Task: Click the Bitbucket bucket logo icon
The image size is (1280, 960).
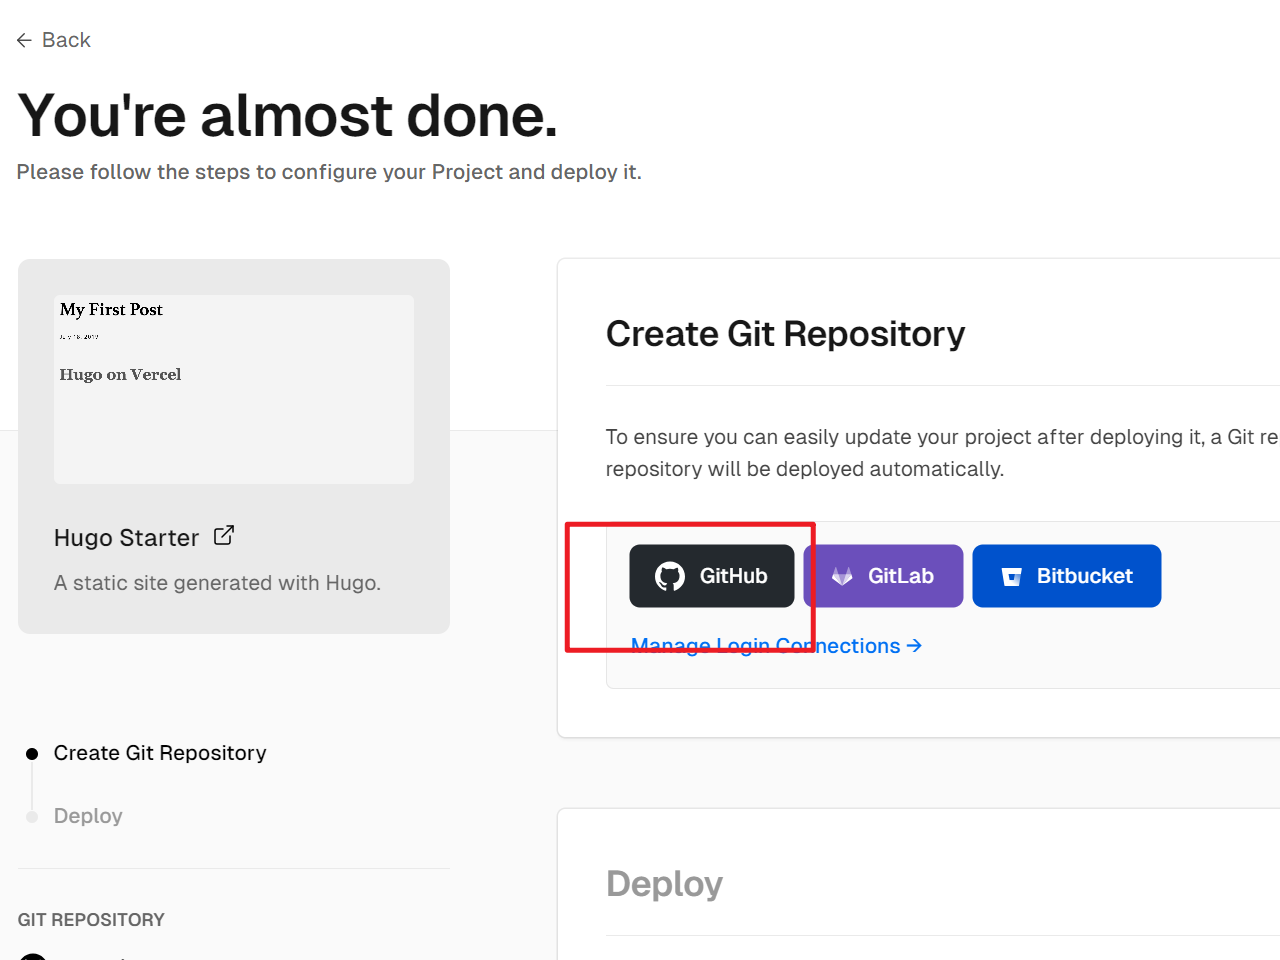Action: coord(1012,577)
